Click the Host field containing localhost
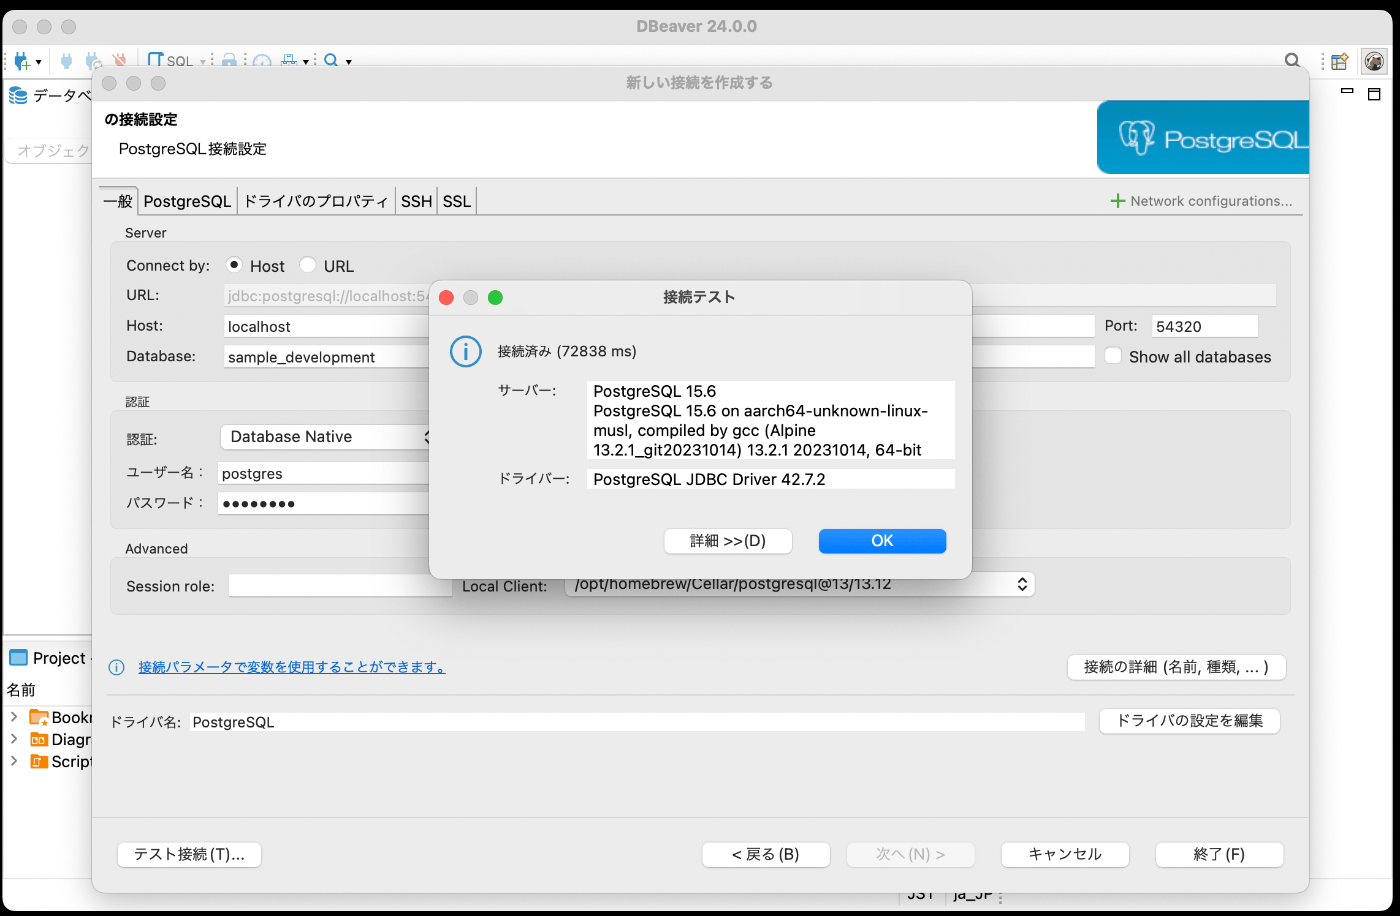Viewport: 1400px width, 916px height. click(x=326, y=326)
